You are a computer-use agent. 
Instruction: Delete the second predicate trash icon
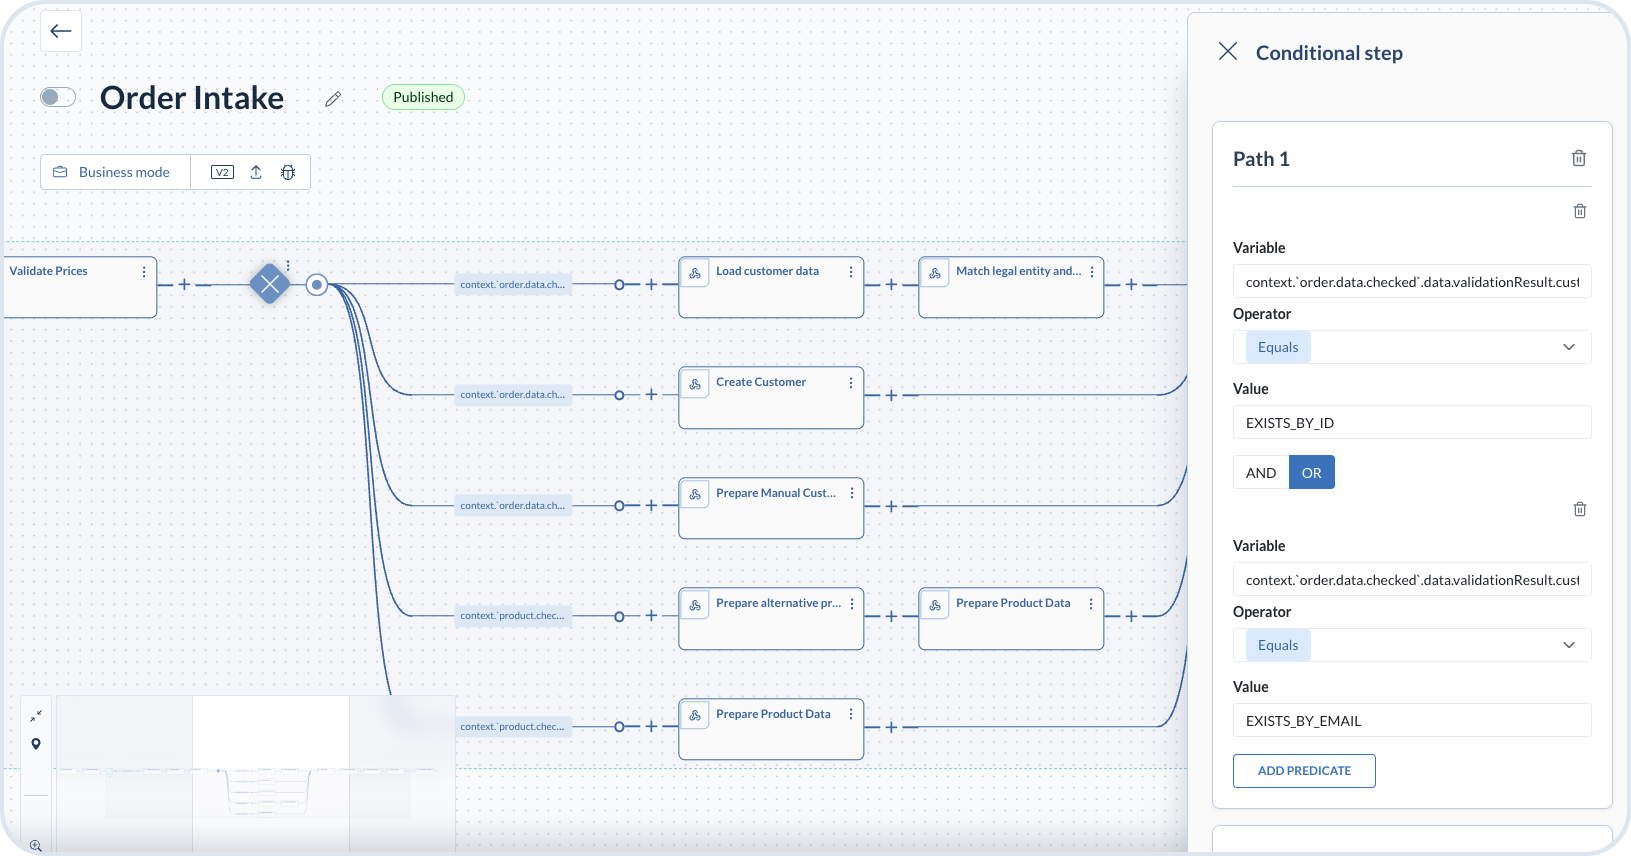click(1580, 509)
